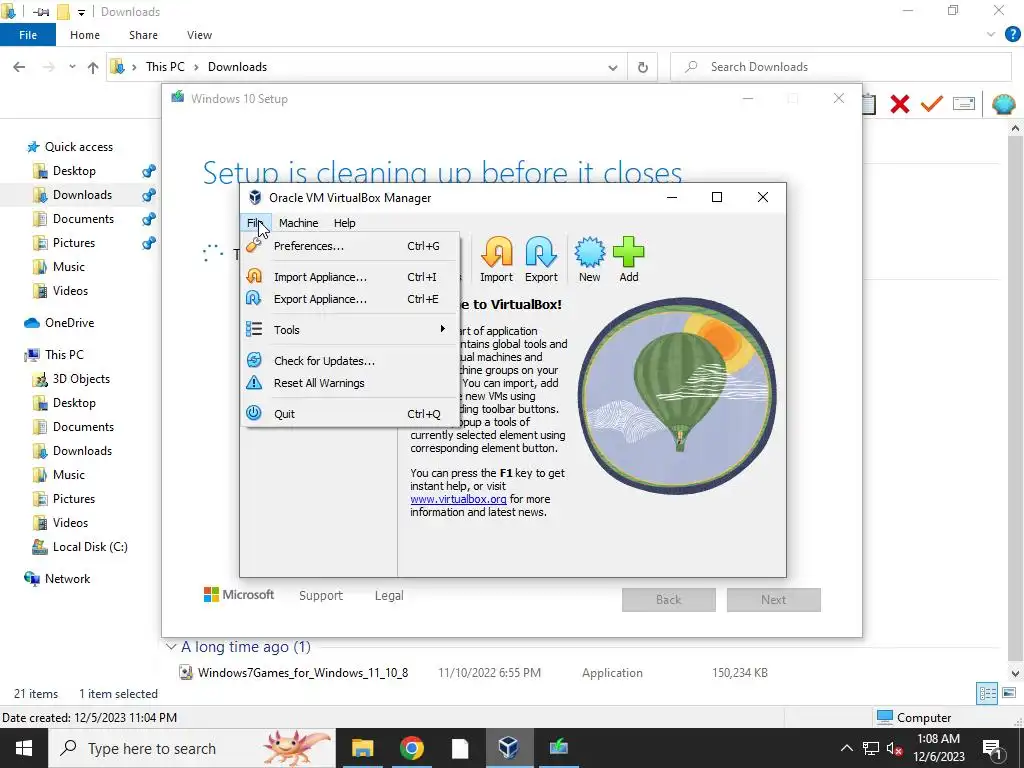Image resolution: width=1024 pixels, height=768 pixels.
Task: Open File Explorer from taskbar
Action: click(362, 748)
